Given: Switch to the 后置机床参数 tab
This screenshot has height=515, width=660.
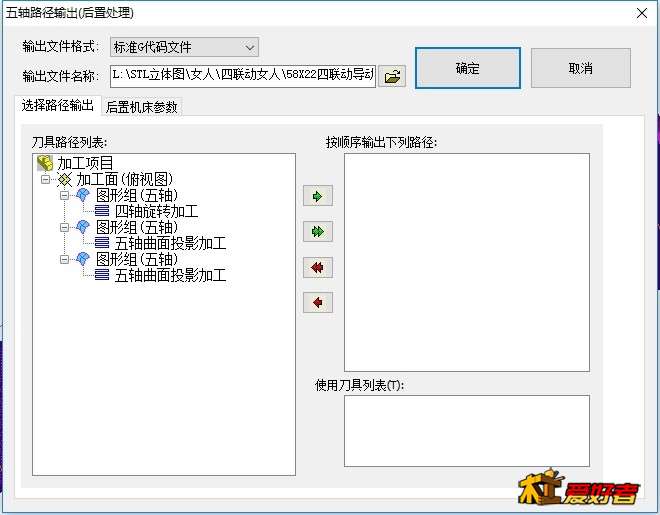Looking at the screenshot, I should tap(141, 107).
